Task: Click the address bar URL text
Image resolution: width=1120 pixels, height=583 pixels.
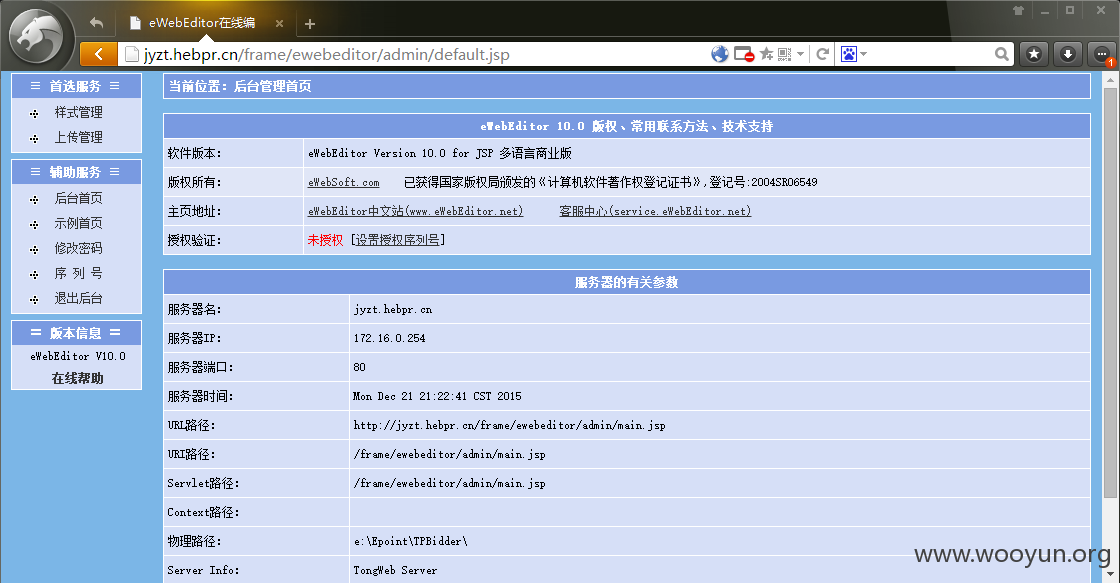Action: tap(326, 55)
